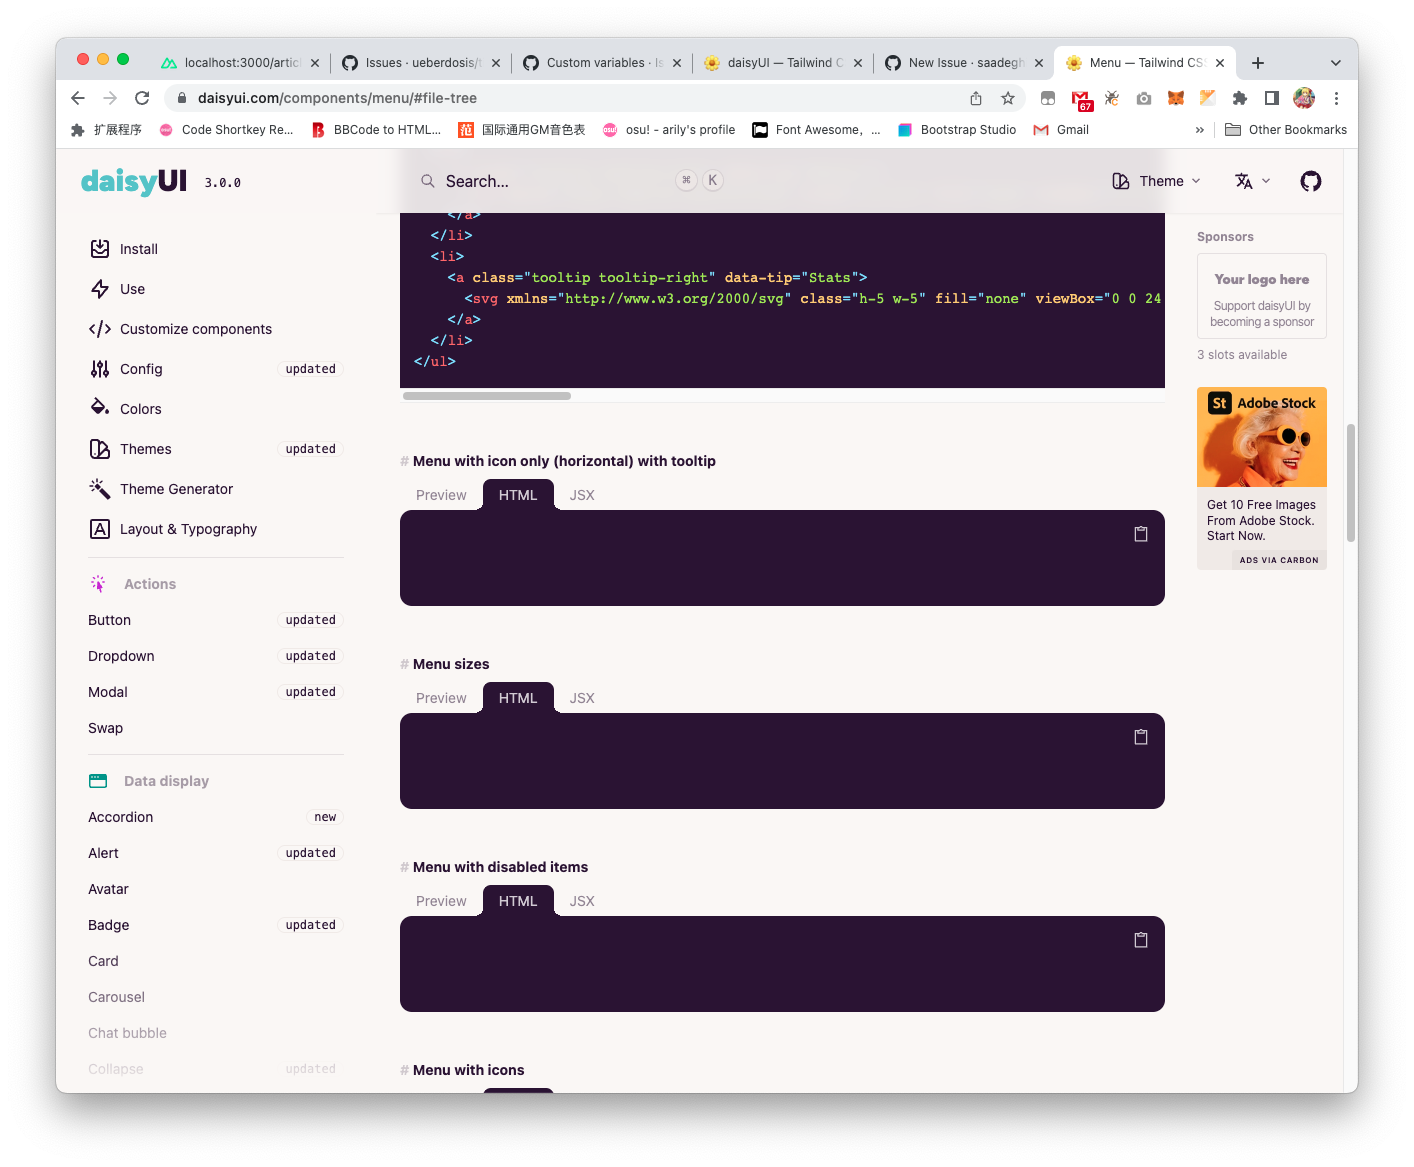Switch to the JSX tab under Menu sizes
This screenshot has width=1414, height=1167.
pyautogui.click(x=581, y=697)
